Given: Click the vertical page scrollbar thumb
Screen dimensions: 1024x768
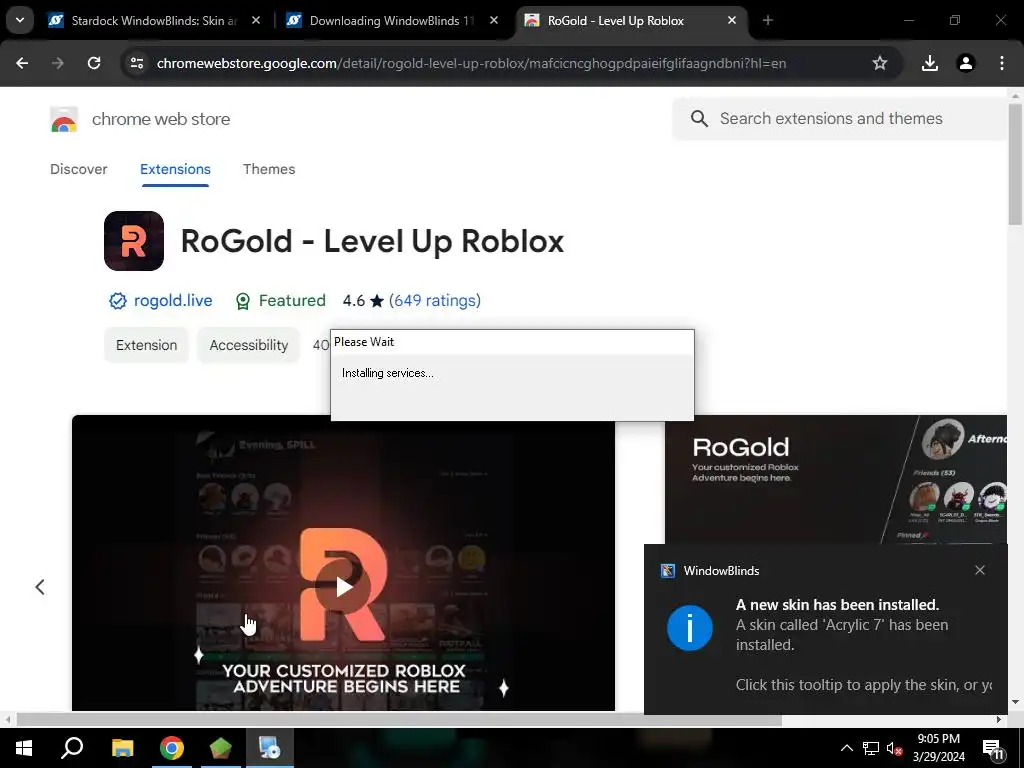Looking at the screenshot, I should tap(1016, 163).
